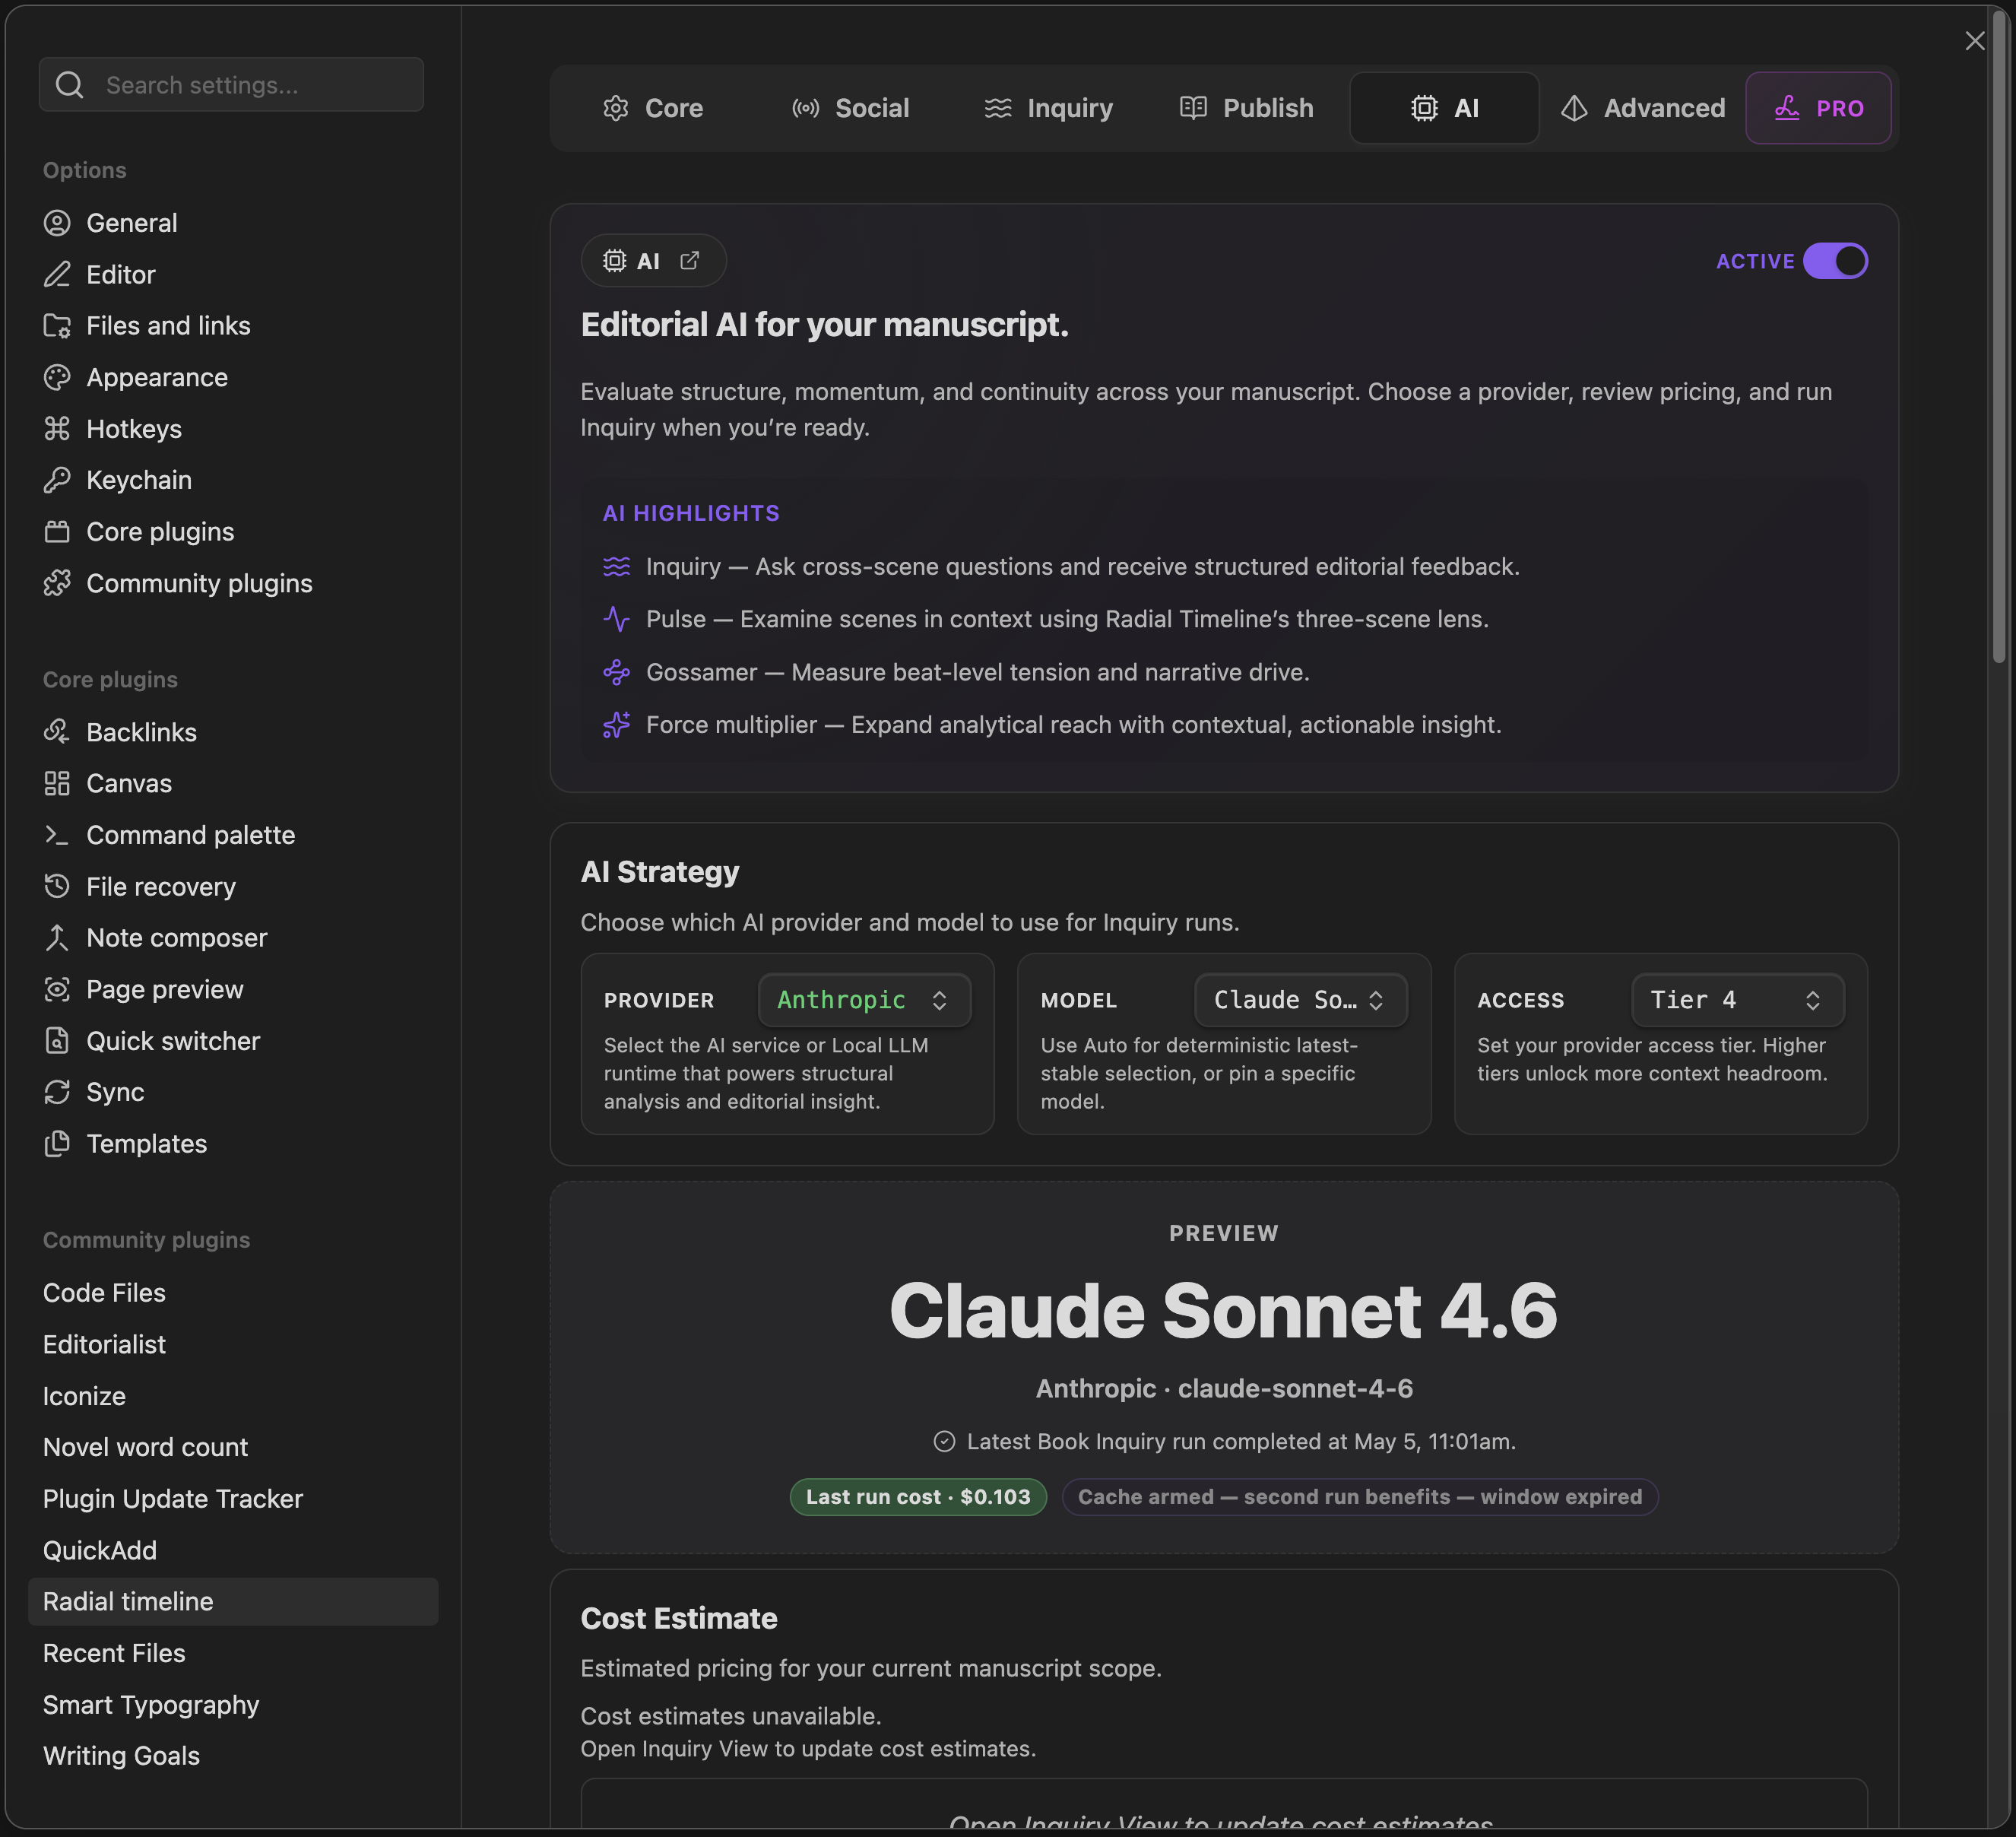Click the Quick switcher file icon
Screen dimensions: 2016x1837
click(x=57, y=1041)
